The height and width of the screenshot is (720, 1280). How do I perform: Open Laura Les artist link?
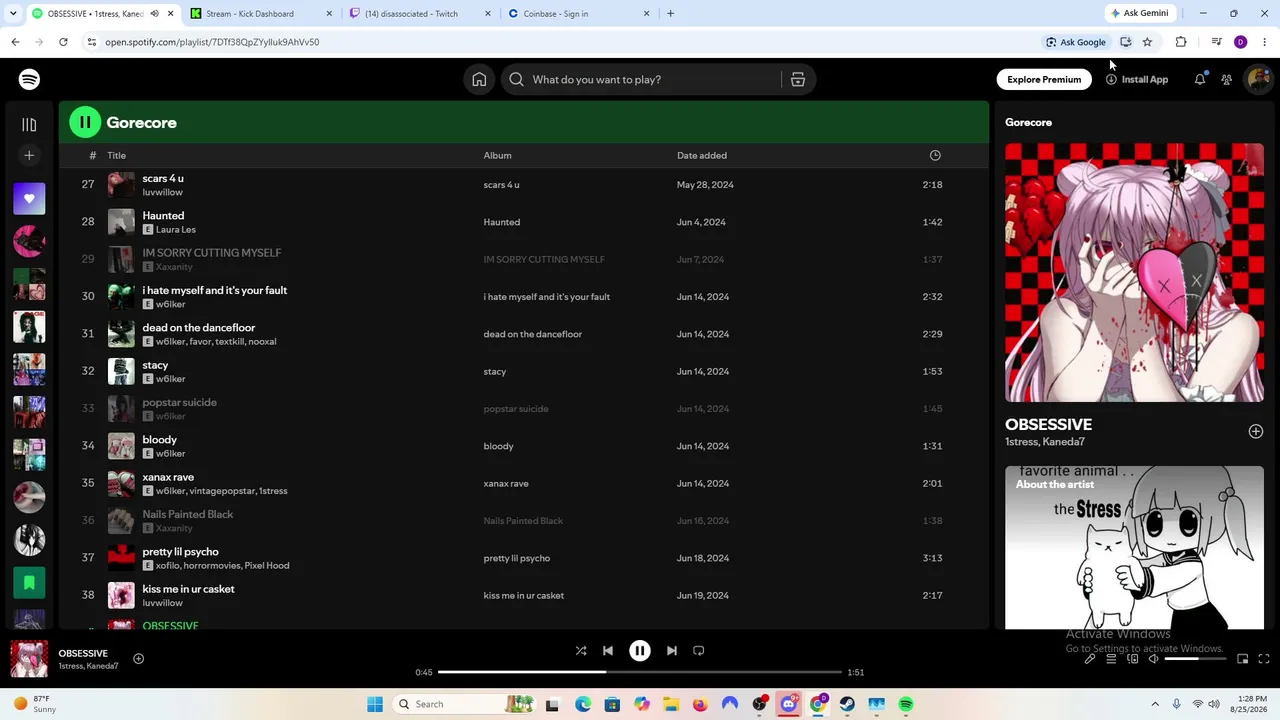[175, 229]
